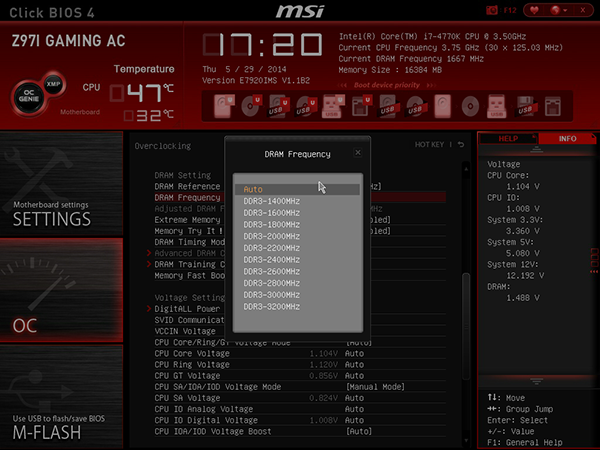Open CPU IOA/IOD Voltage Boost Auto dropdown
The height and width of the screenshot is (450, 600).
359,431
